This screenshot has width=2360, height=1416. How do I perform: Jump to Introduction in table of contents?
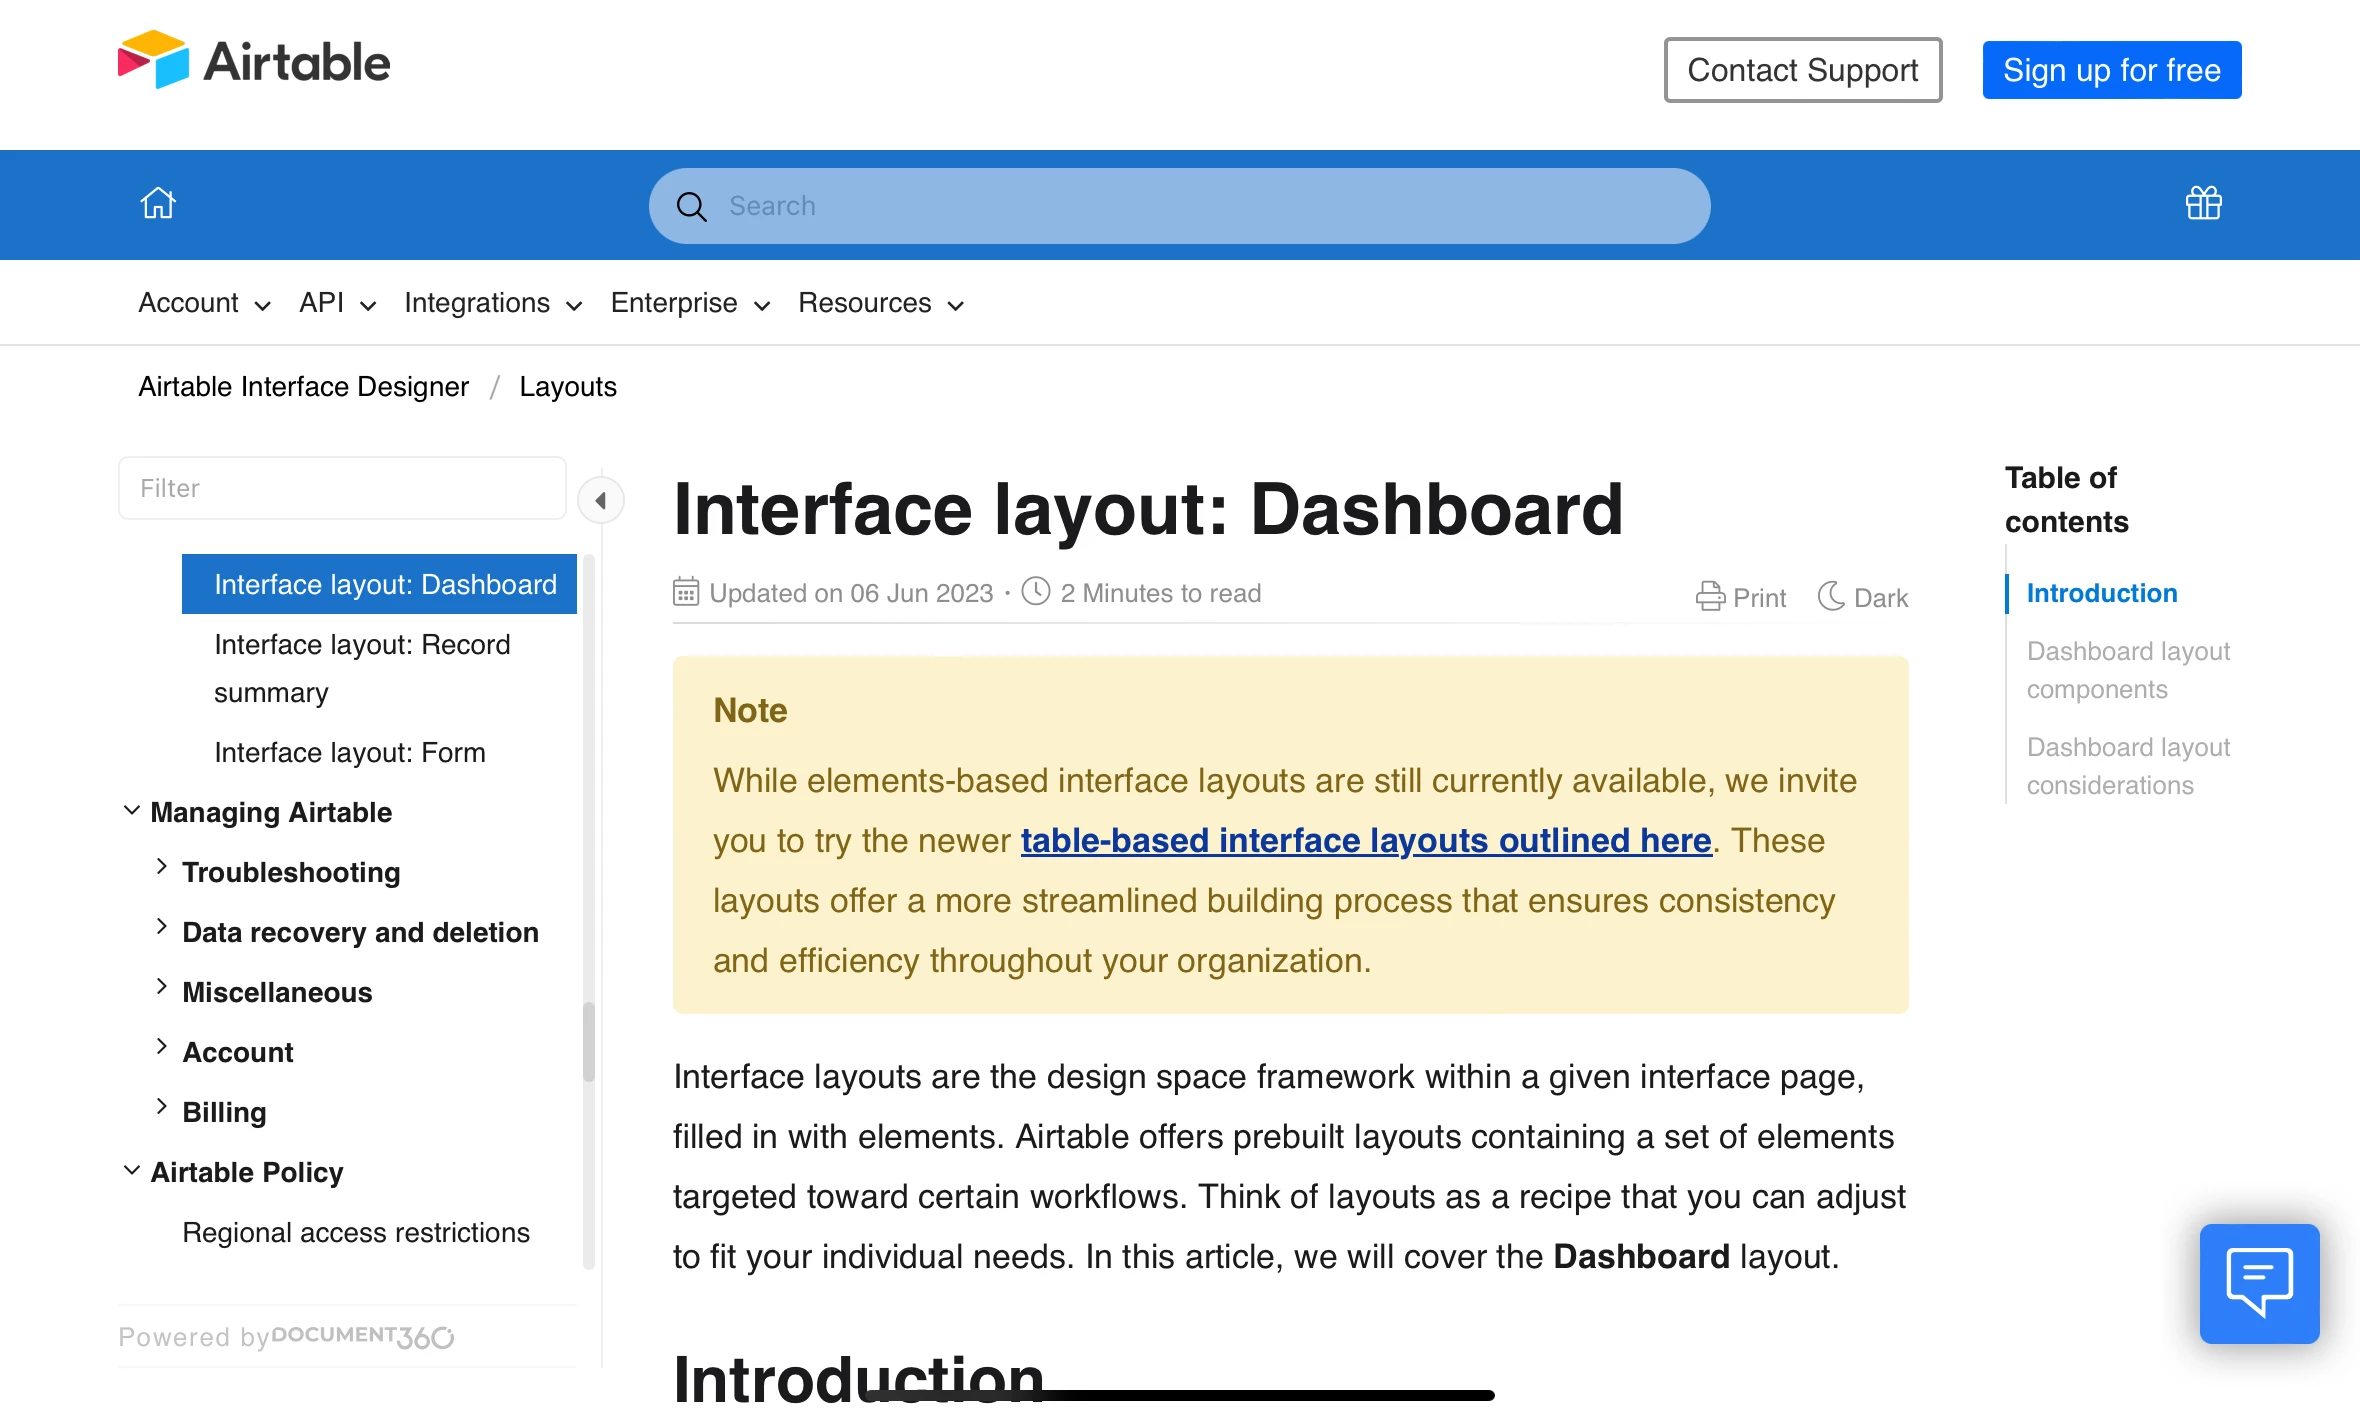point(2102,593)
